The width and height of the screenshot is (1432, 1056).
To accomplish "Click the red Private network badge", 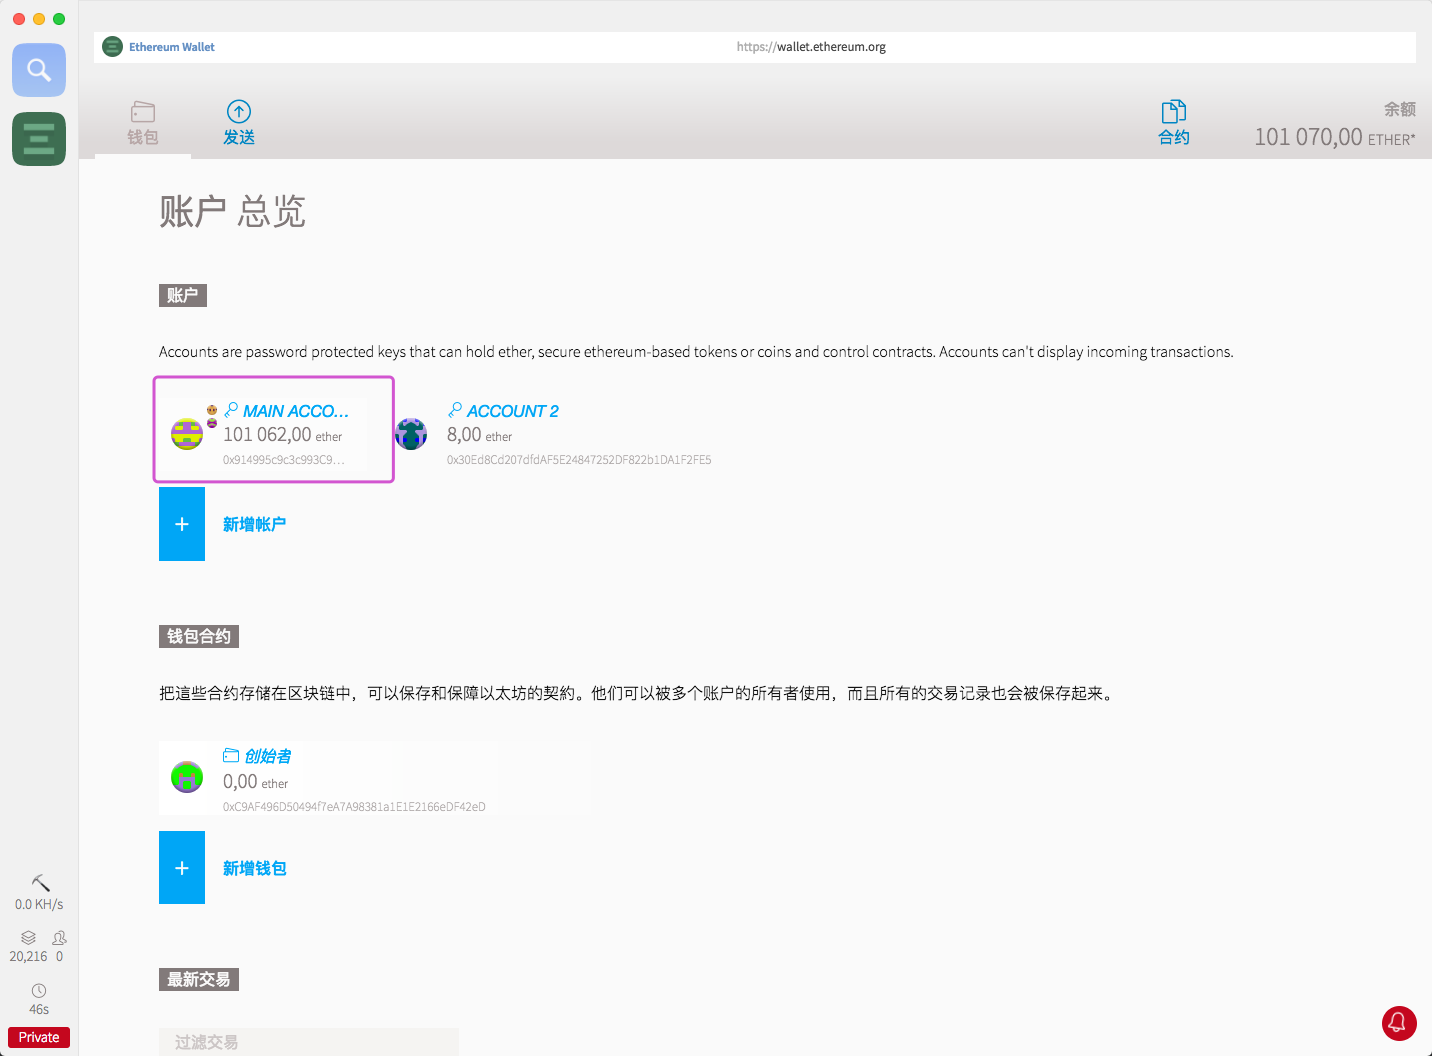I will click(x=39, y=1037).
